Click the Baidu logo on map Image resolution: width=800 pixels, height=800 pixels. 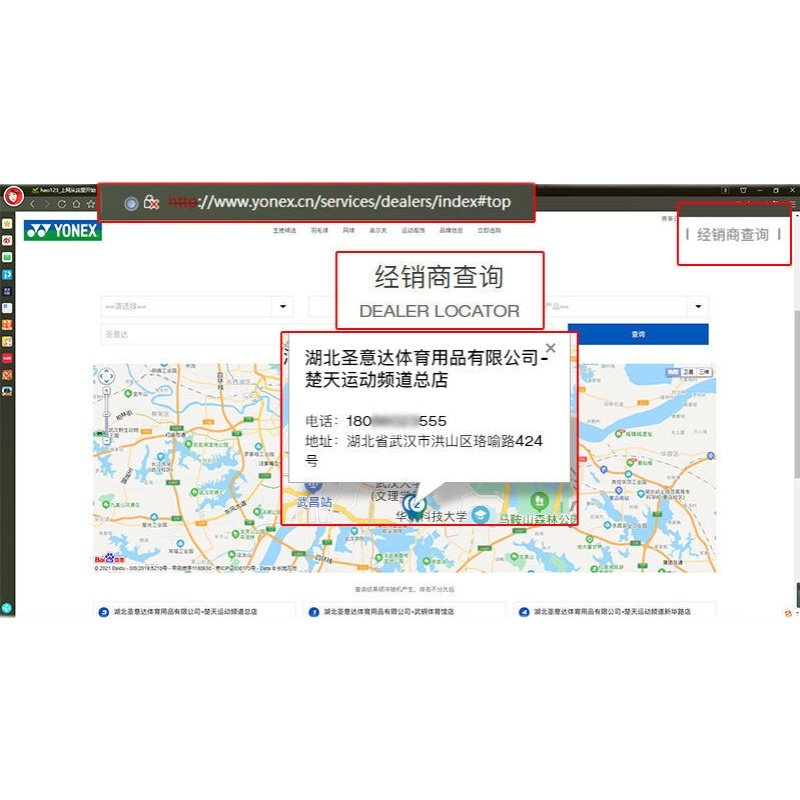pos(110,559)
